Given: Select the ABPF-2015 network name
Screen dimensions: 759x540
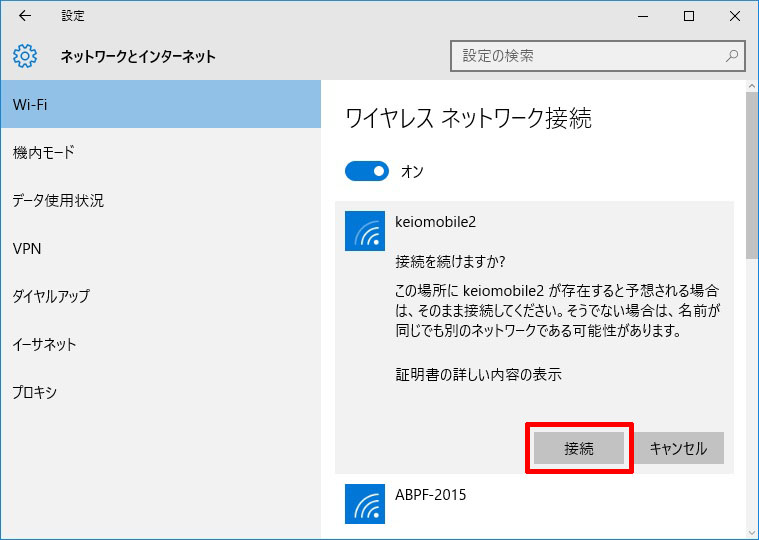Looking at the screenshot, I should click(x=430, y=495).
